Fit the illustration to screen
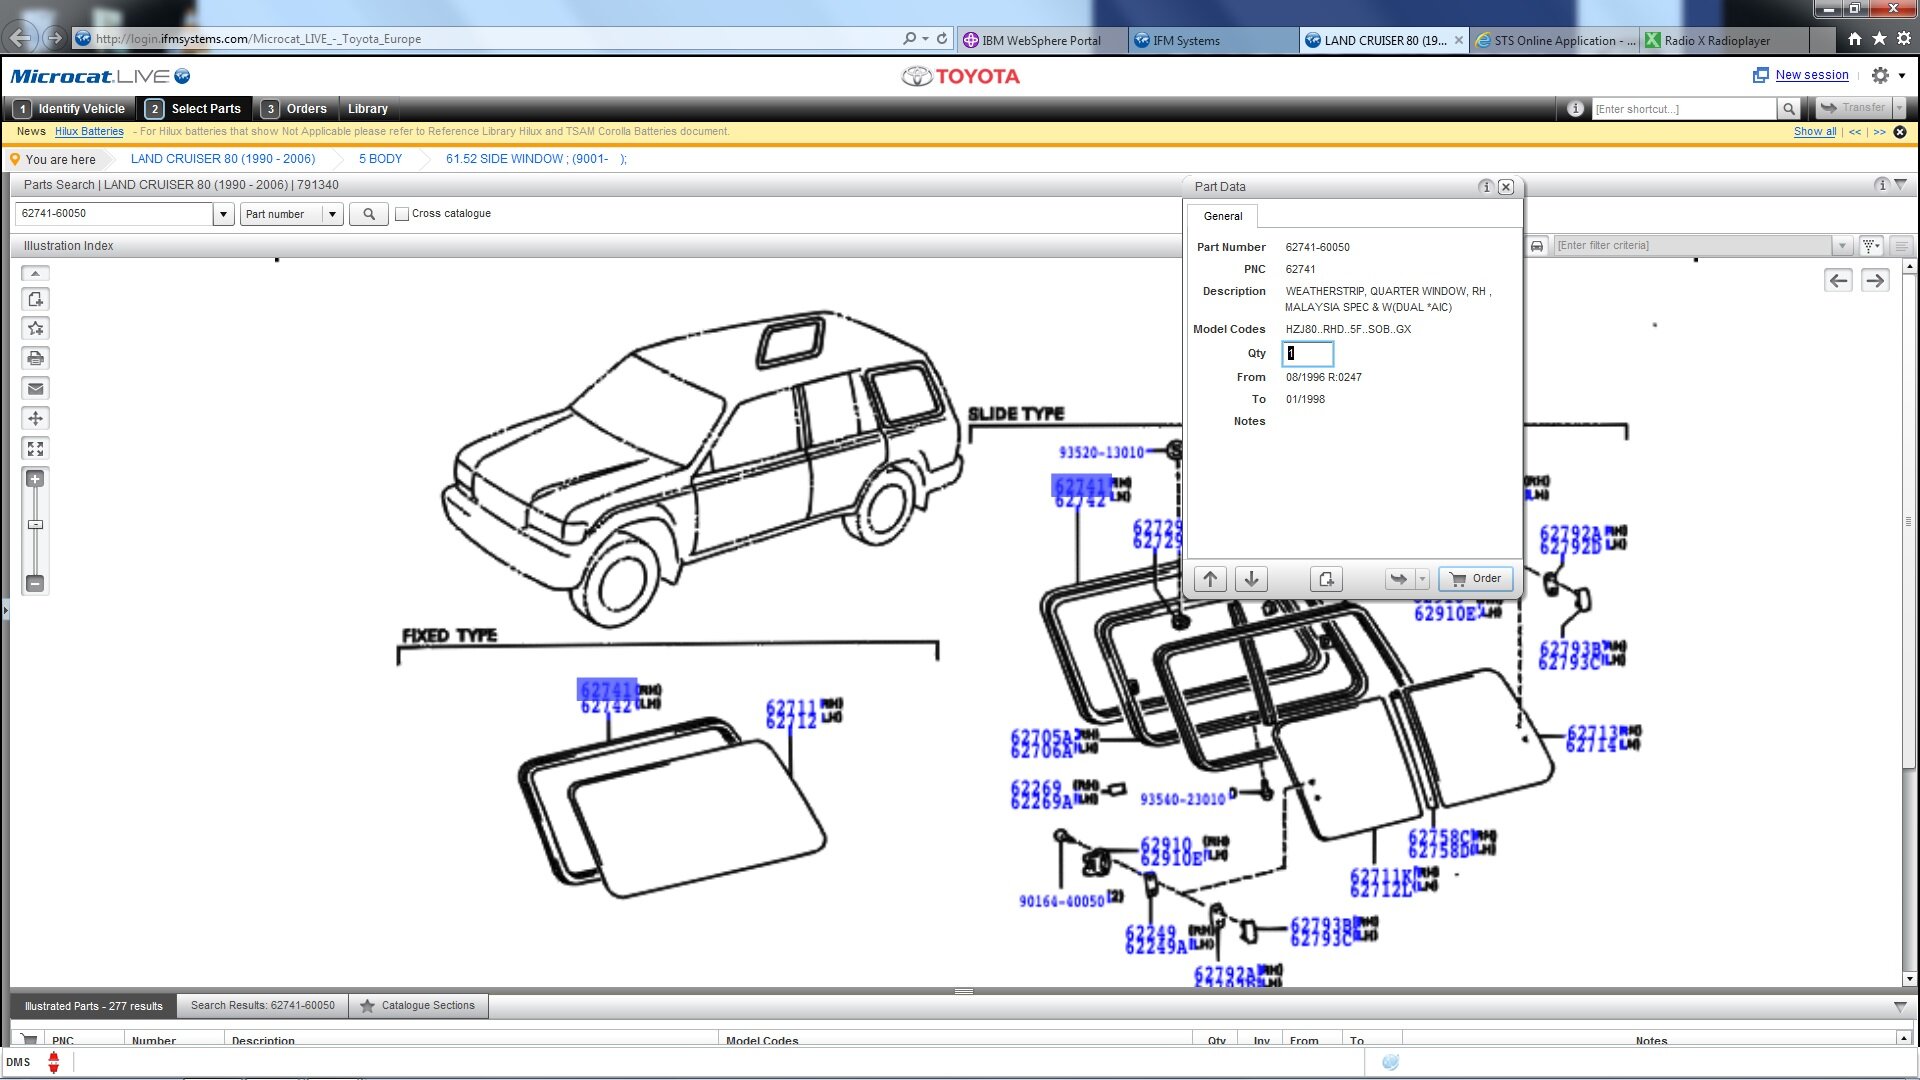Screen dimensions: 1920x1080 (x=35, y=448)
